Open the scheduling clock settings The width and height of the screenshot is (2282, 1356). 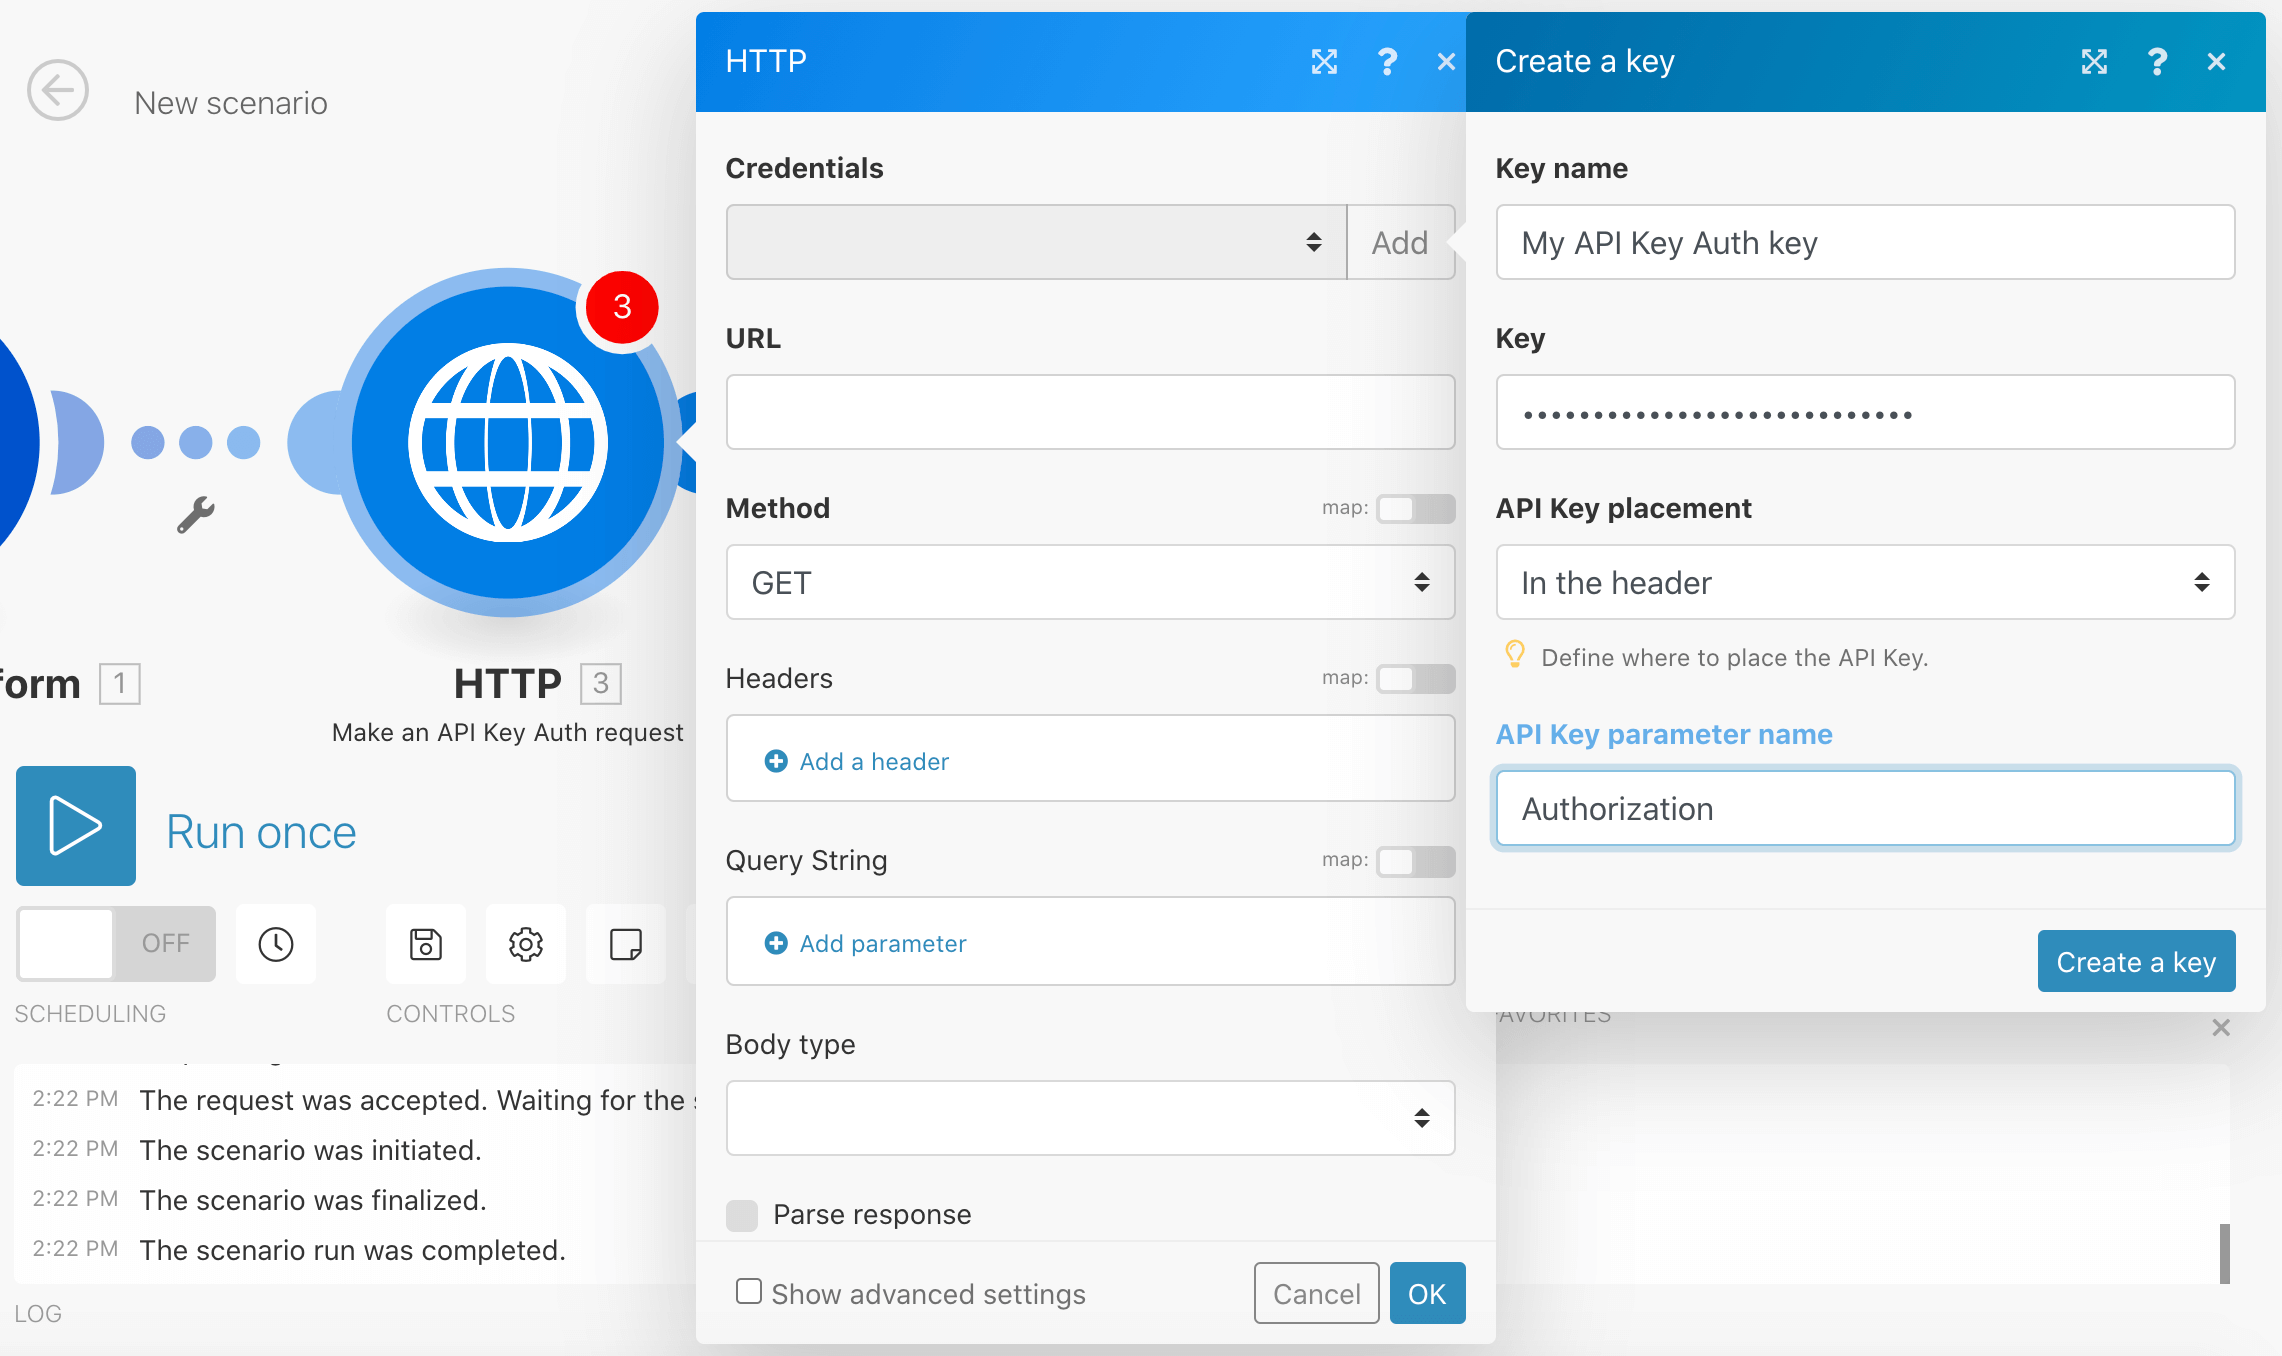[275, 943]
